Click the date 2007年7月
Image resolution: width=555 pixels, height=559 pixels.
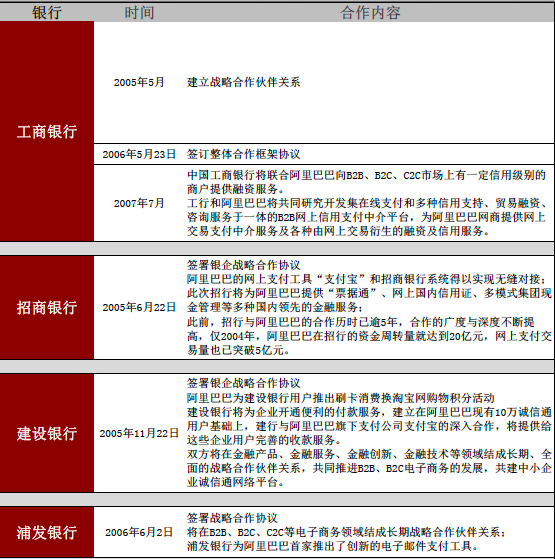tap(139, 203)
